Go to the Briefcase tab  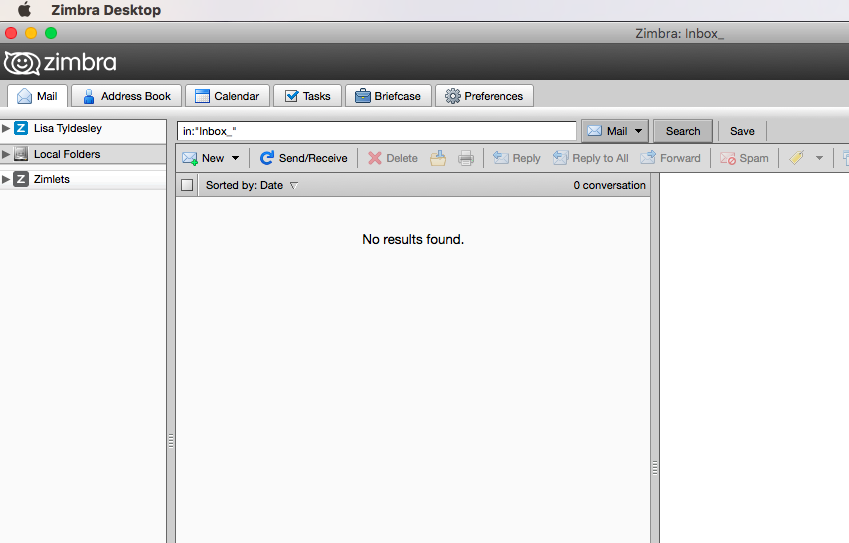(x=388, y=96)
